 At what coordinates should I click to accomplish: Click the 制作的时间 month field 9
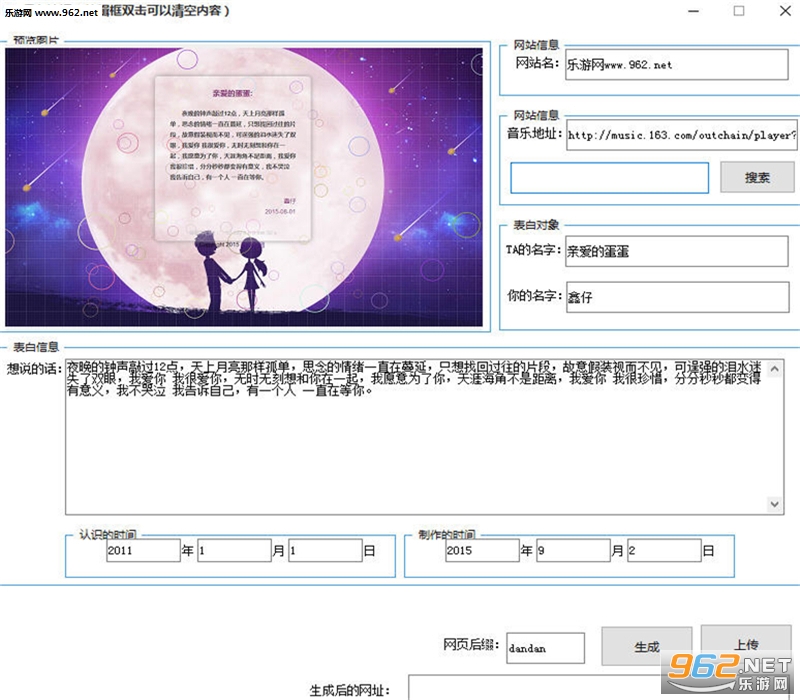pyautogui.click(x=573, y=551)
